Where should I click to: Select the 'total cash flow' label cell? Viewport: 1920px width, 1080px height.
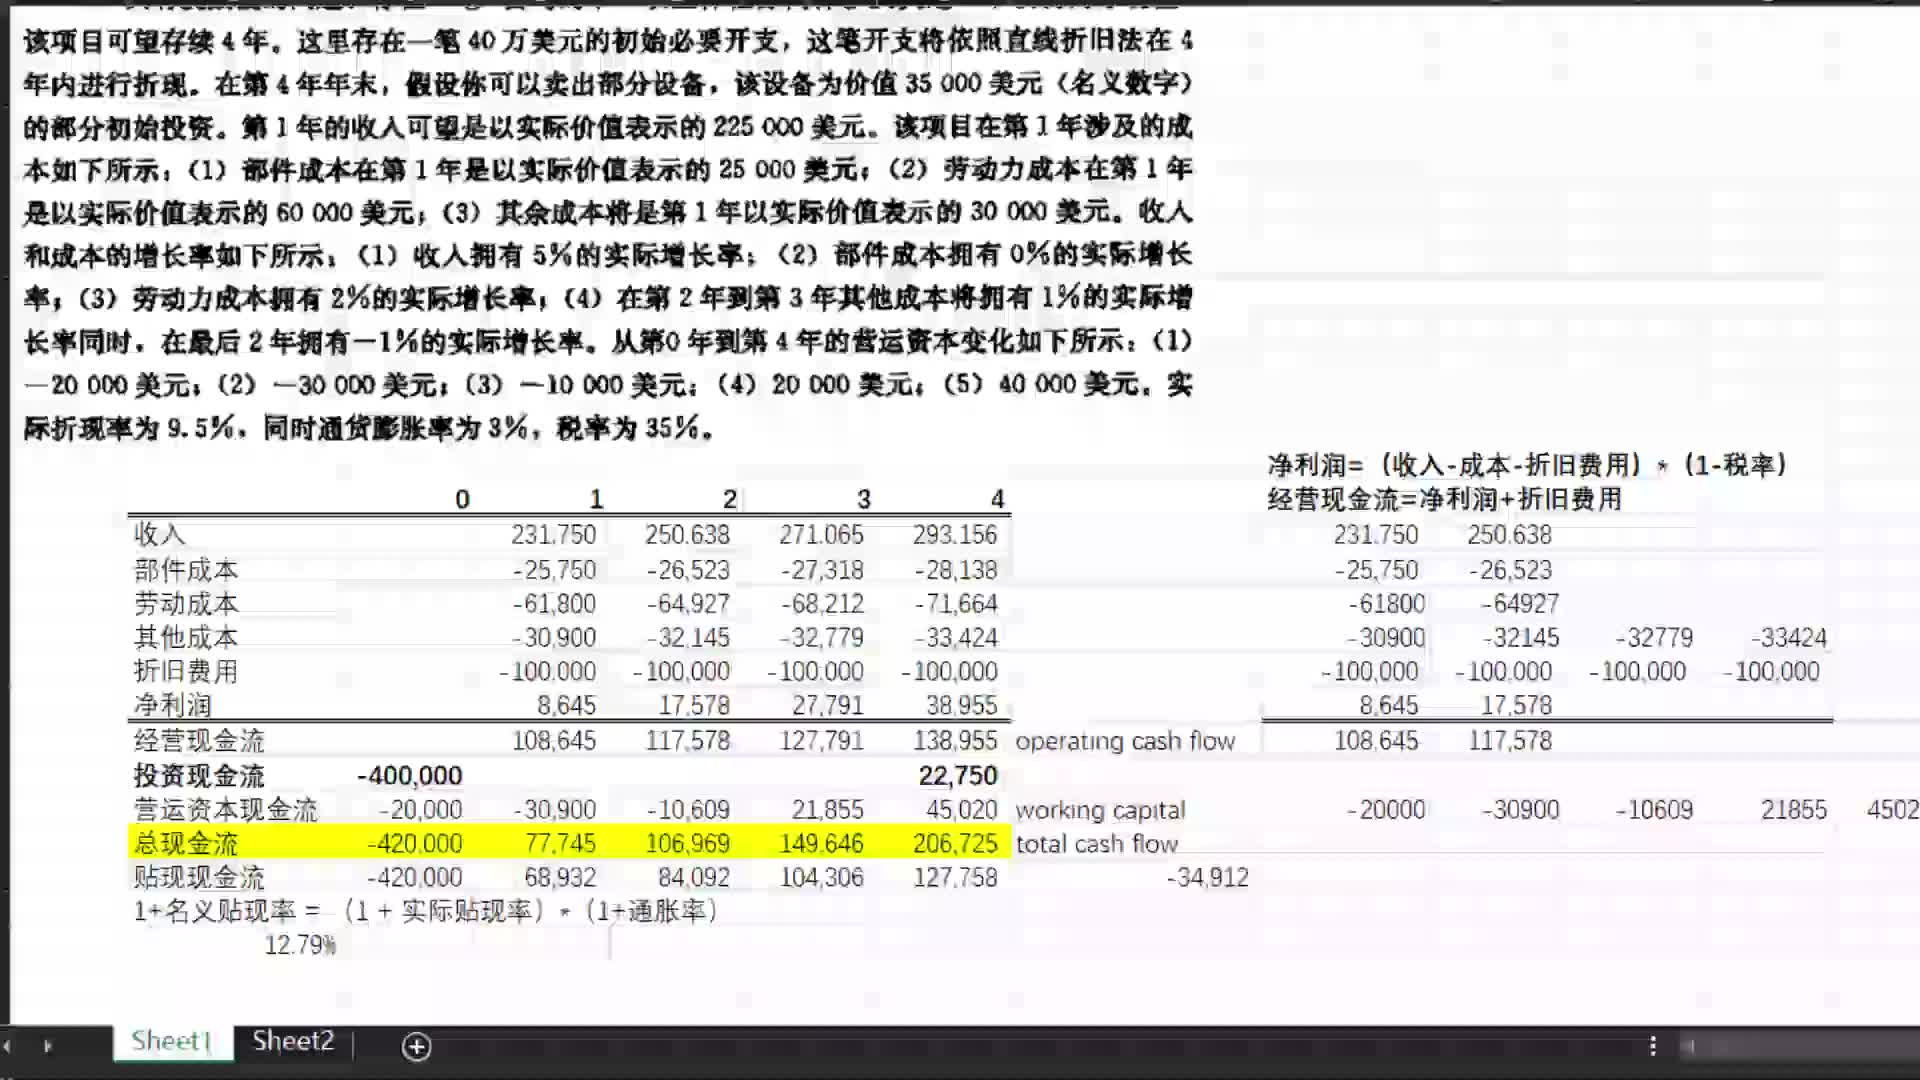coord(1097,844)
